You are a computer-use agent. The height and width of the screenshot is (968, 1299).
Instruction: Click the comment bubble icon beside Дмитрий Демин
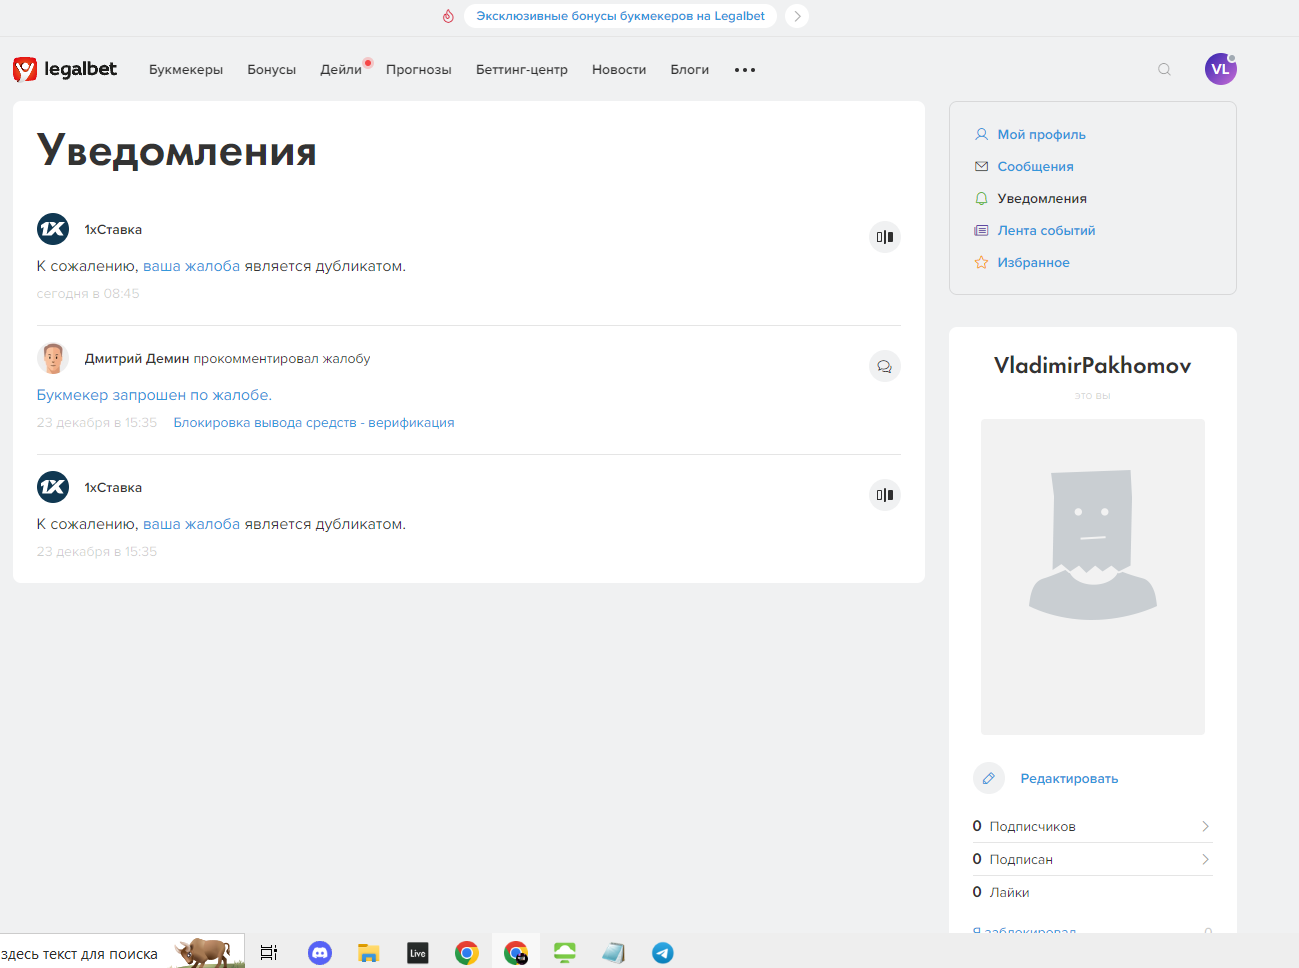[884, 366]
